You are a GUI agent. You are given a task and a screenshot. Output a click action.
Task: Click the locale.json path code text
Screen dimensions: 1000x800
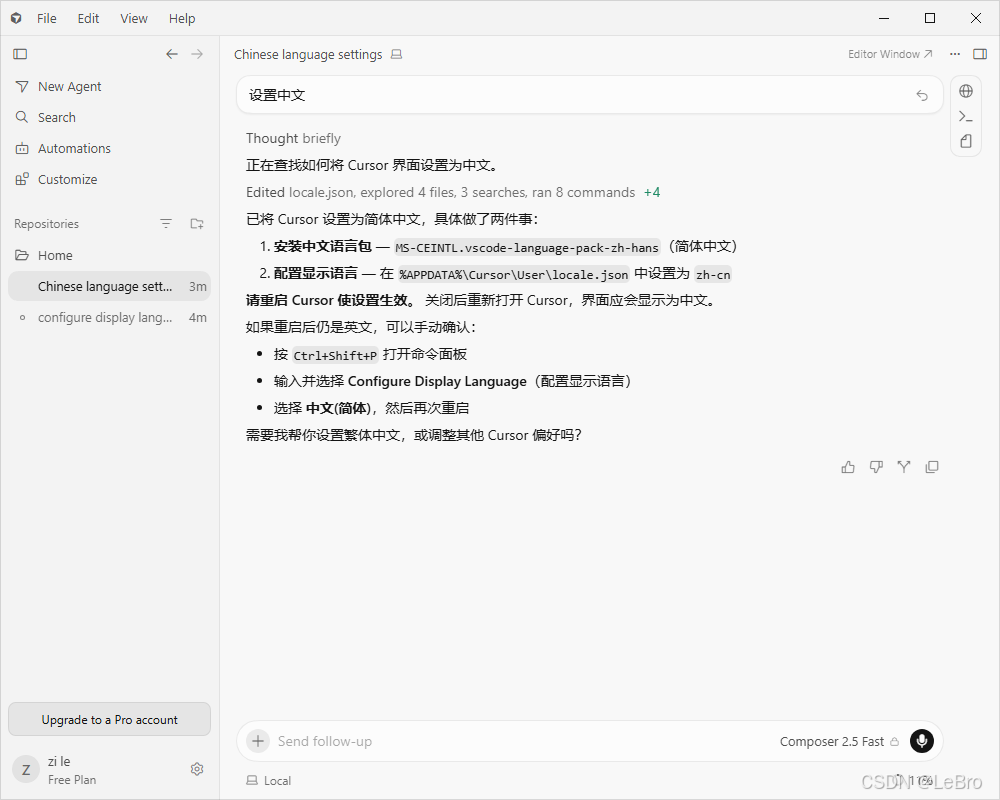point(514,274)
